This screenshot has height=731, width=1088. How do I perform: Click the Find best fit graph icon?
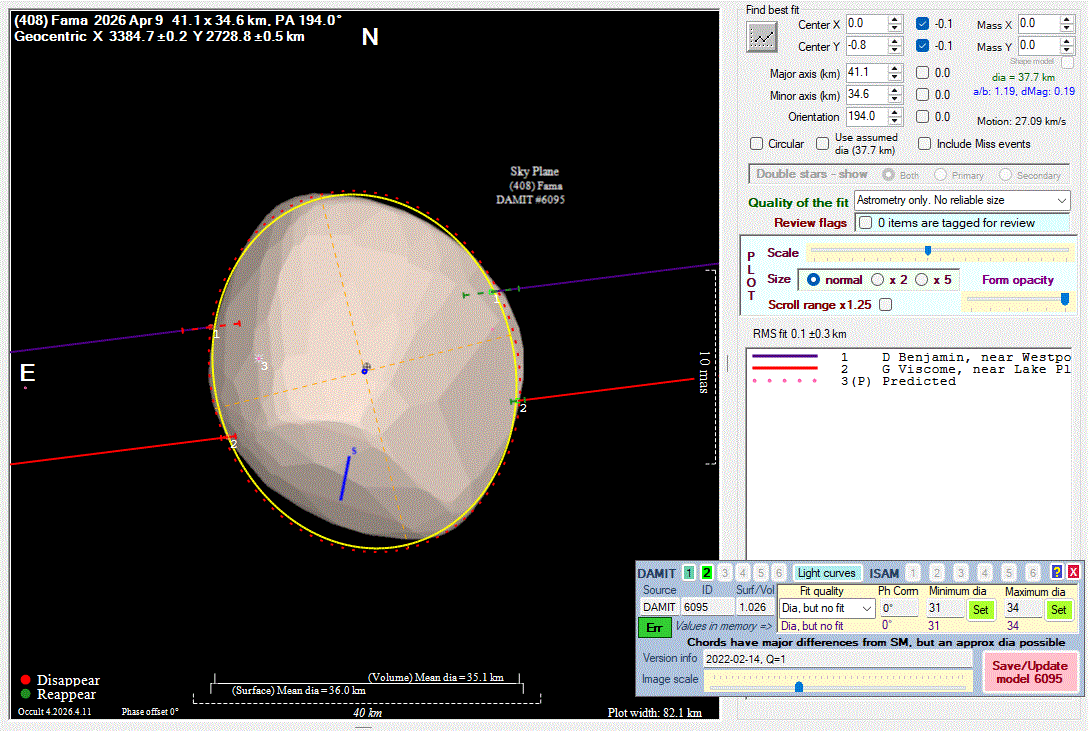(762, 36)
